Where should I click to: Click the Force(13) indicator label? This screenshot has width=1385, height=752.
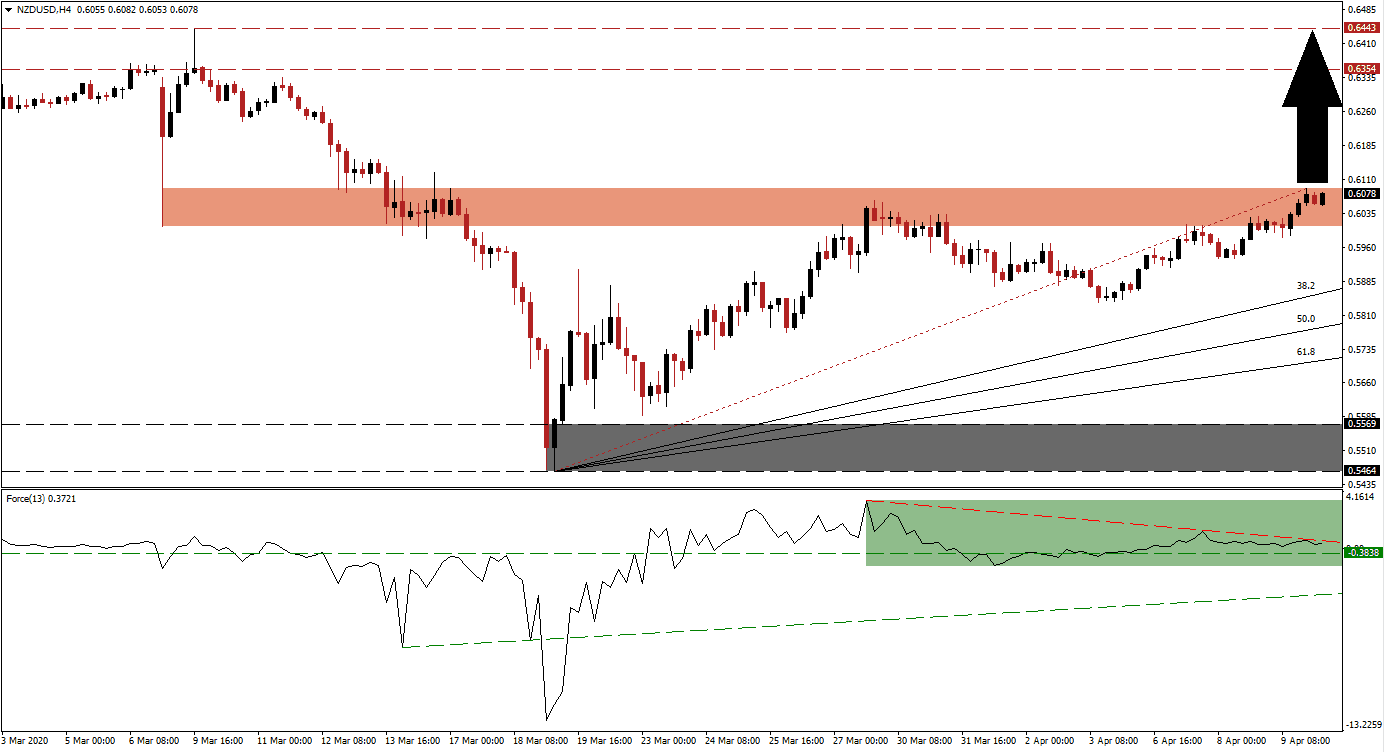coord(28,497)
